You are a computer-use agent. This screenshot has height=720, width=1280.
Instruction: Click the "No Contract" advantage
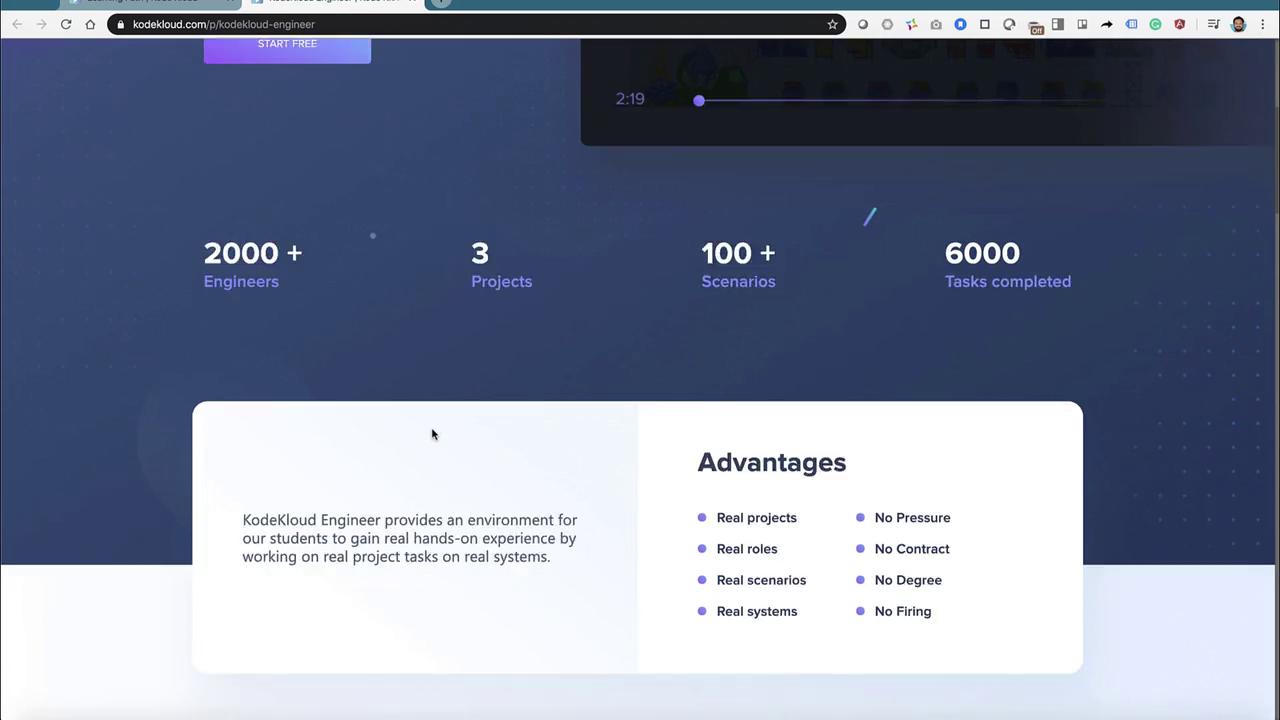[x=912, y=548]
